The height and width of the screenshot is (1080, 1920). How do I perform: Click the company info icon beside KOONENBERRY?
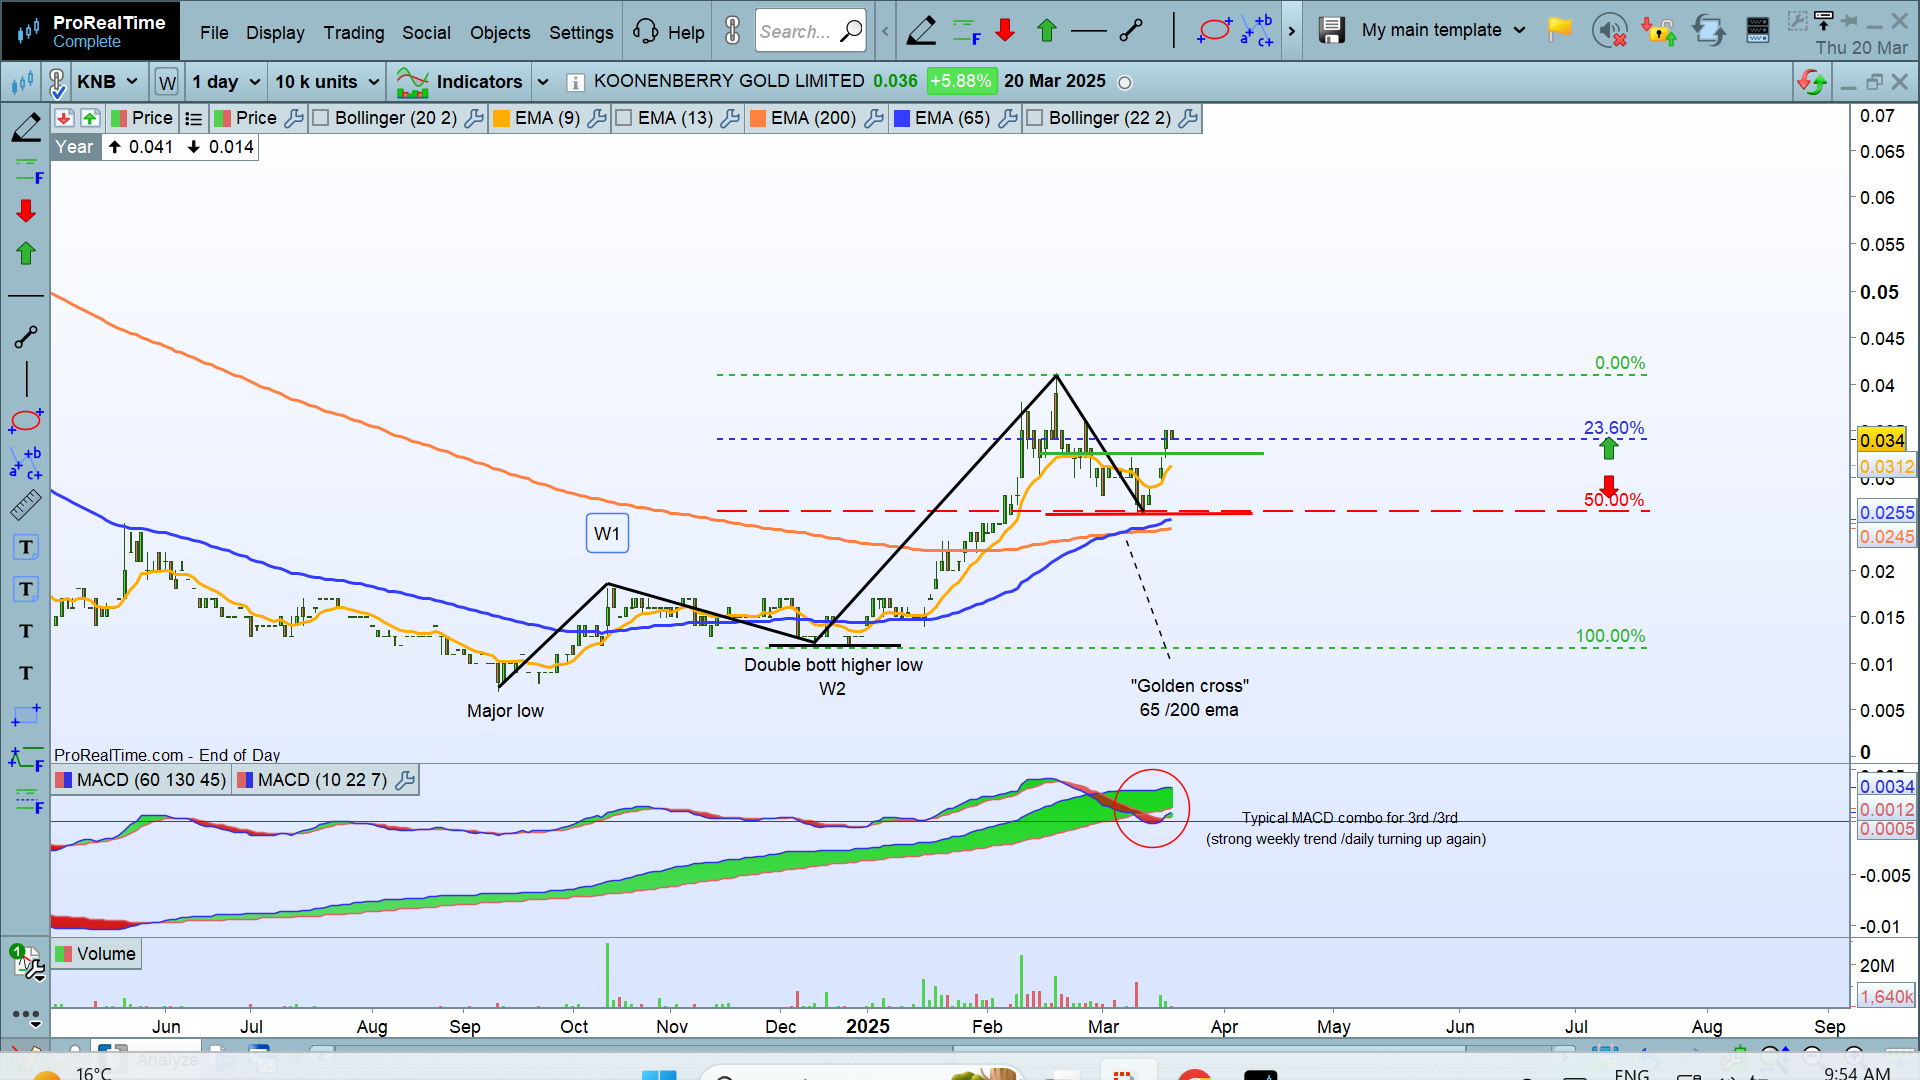coord(575,82)
